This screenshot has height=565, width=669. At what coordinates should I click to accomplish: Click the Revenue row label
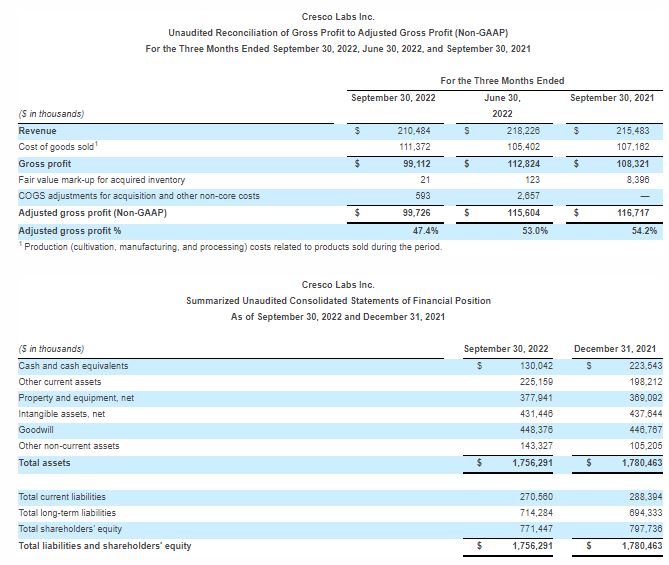tap(38, 131)
